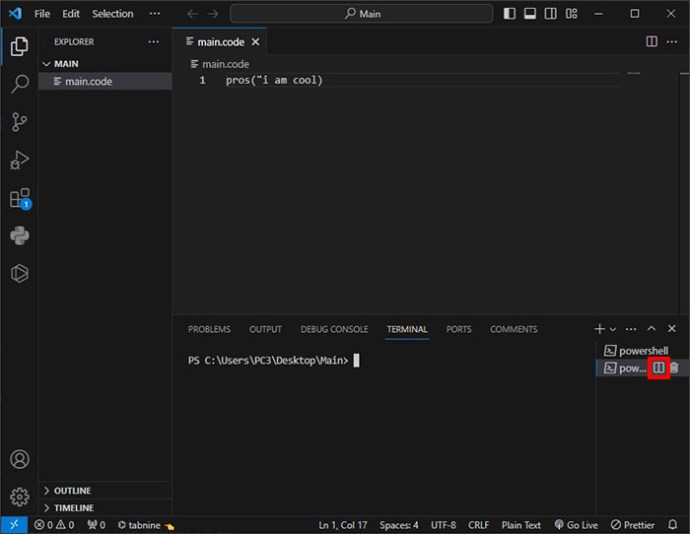Open the Selection menu
This screenshot has width=690, height=534.
point(113,14)
